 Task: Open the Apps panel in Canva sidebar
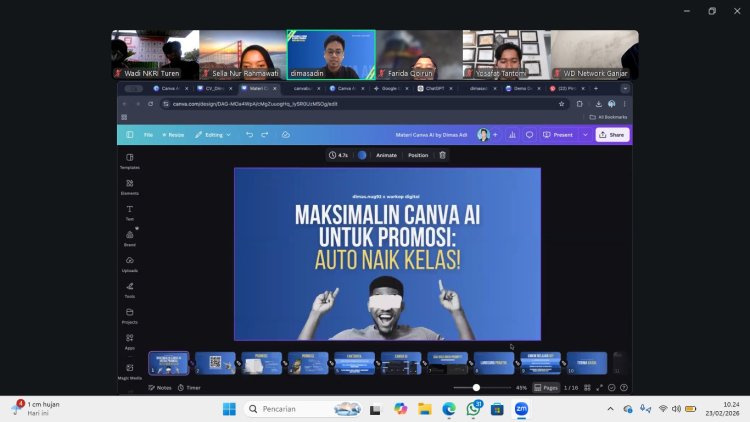(x=130, y=342)
